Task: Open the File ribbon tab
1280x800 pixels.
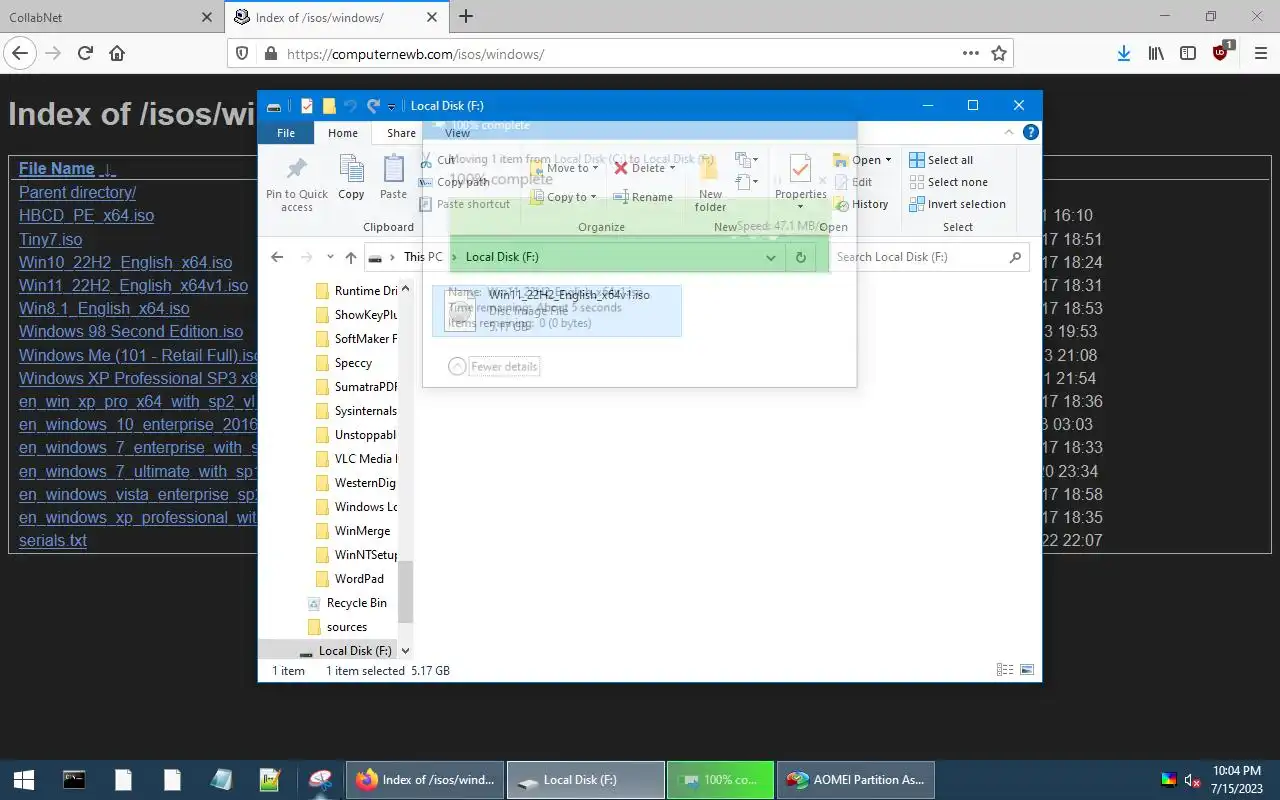Action: 286,133
